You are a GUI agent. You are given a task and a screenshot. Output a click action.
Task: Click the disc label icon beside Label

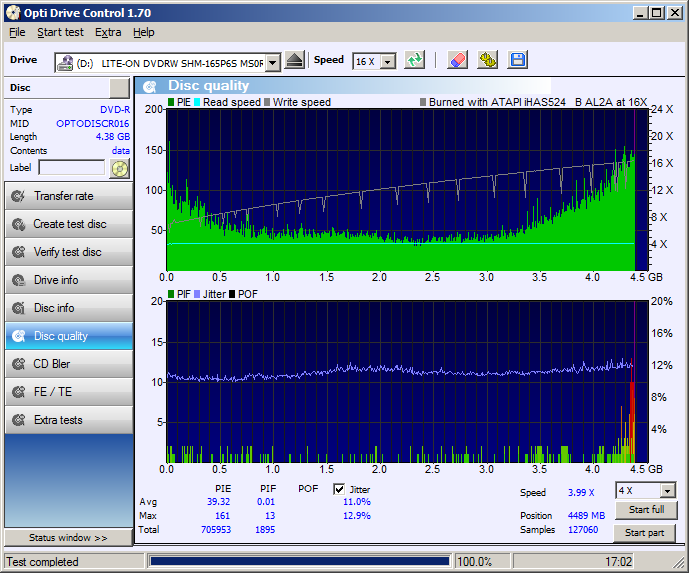coord(120,169)
